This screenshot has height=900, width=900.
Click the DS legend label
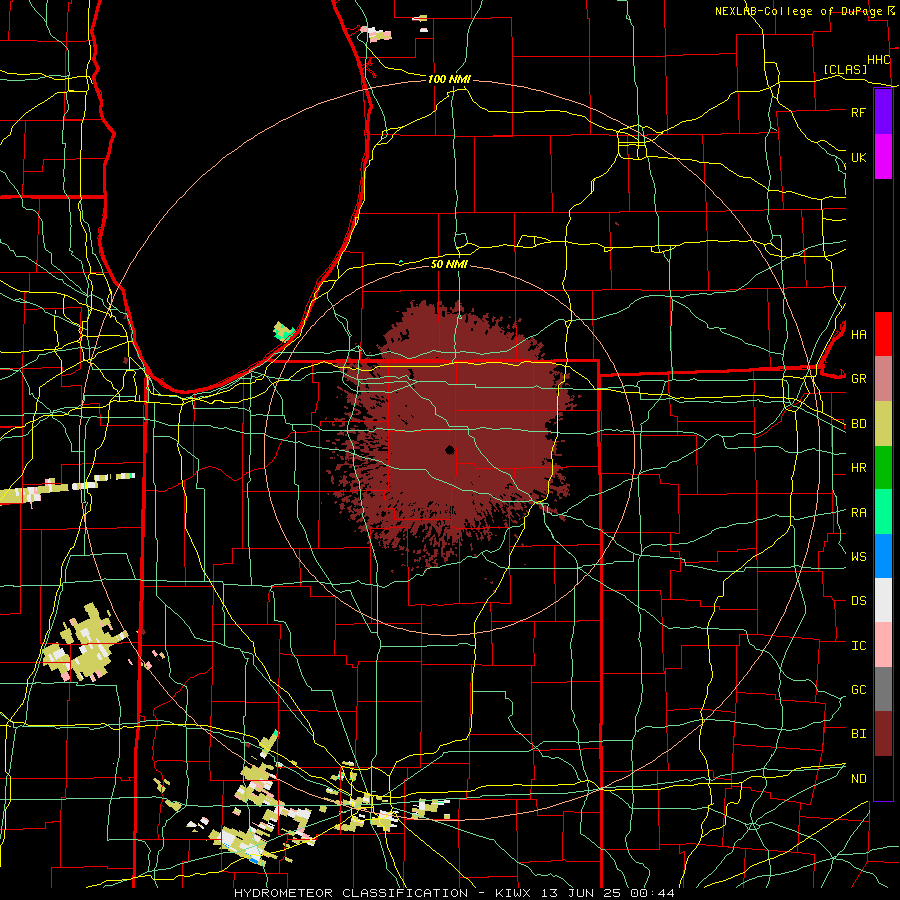[x=858, y=601]
